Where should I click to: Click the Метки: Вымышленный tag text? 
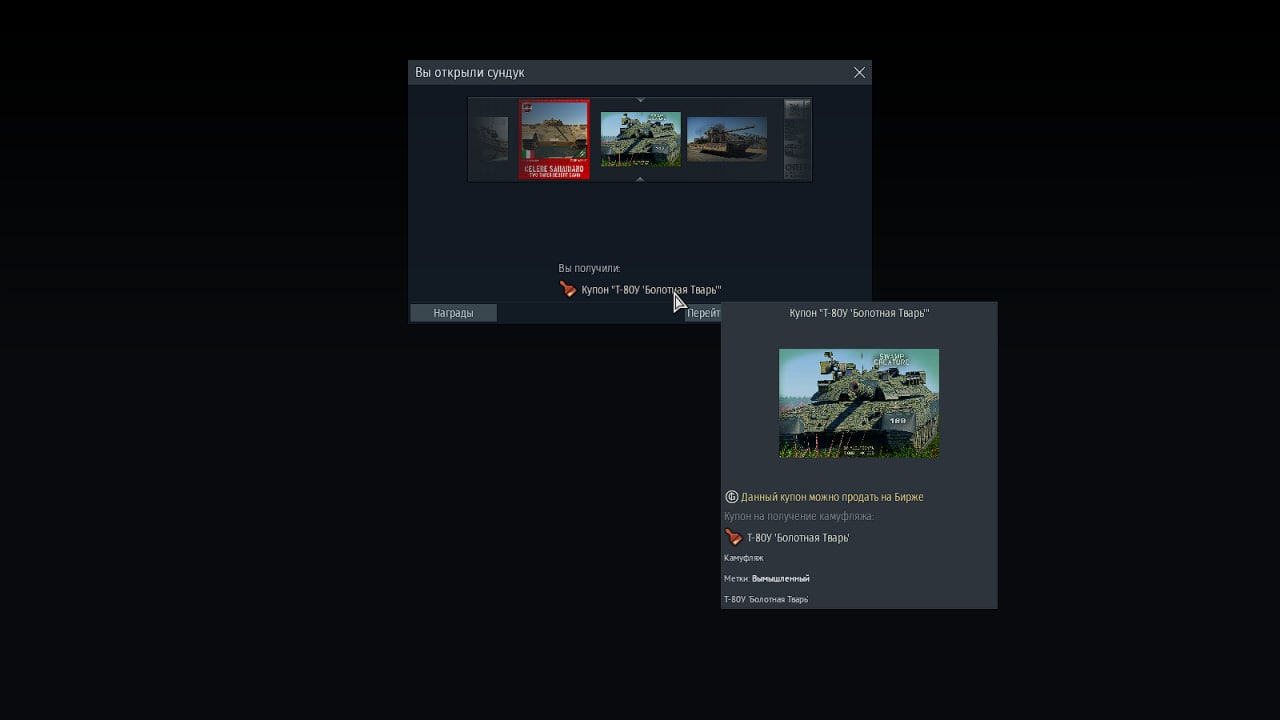pos(766,578)
